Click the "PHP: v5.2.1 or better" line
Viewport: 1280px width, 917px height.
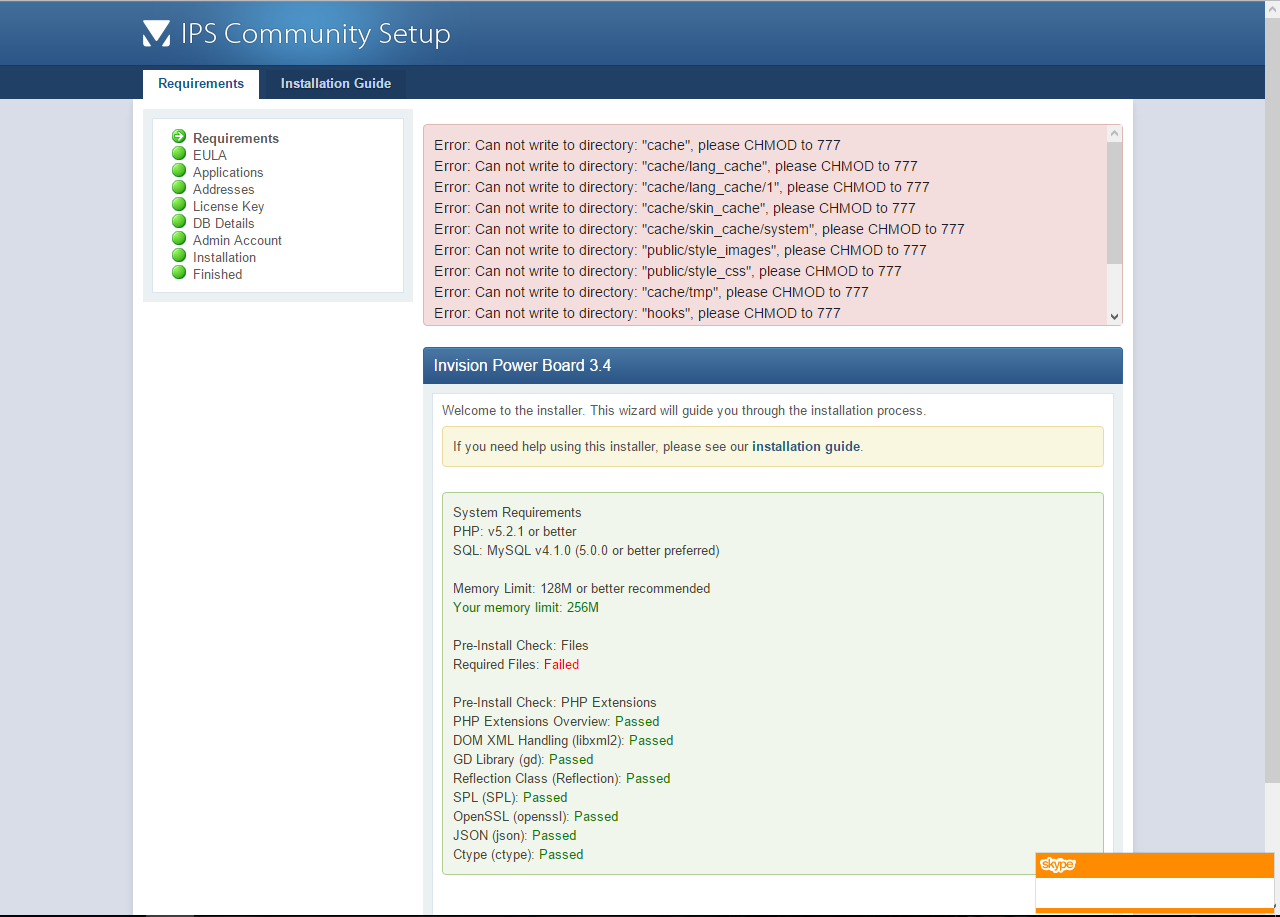tap(515, 531)
